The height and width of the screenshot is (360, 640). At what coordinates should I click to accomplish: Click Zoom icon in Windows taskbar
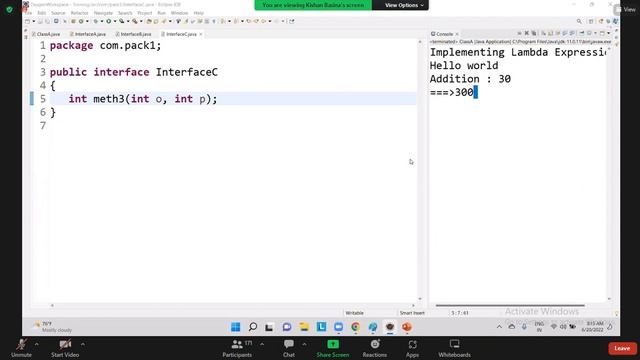click(338, 327)
